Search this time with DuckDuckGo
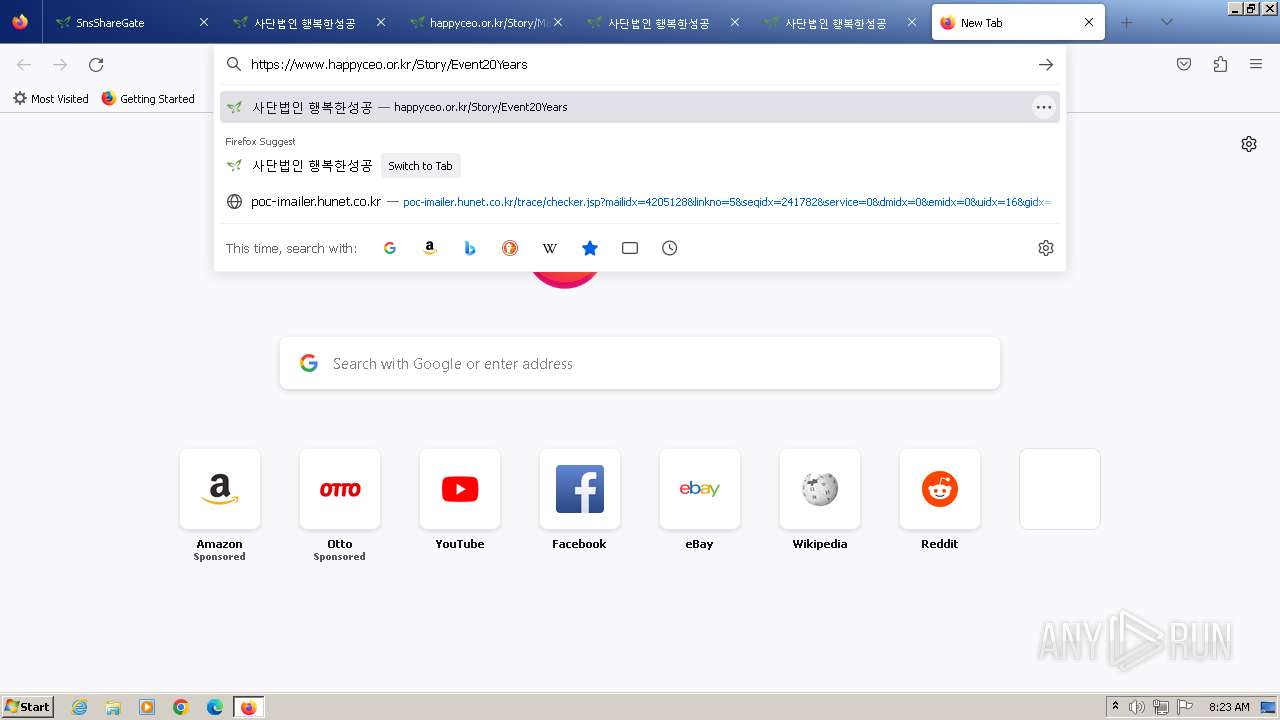Screen dimensions: 1280x720 [x=510, y=248]
